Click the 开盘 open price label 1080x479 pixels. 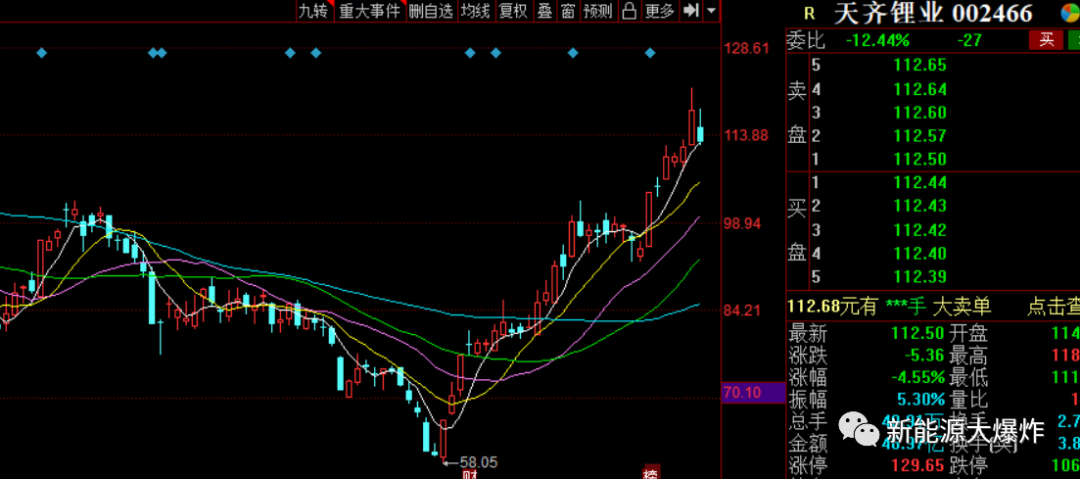pos(968,334)
